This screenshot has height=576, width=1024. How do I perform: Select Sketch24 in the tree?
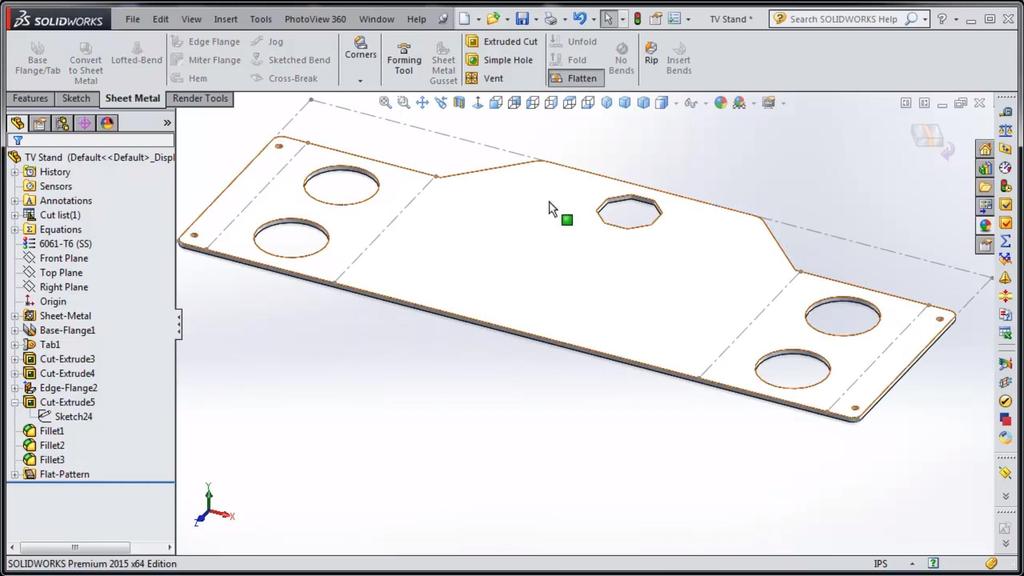[65, 417]
